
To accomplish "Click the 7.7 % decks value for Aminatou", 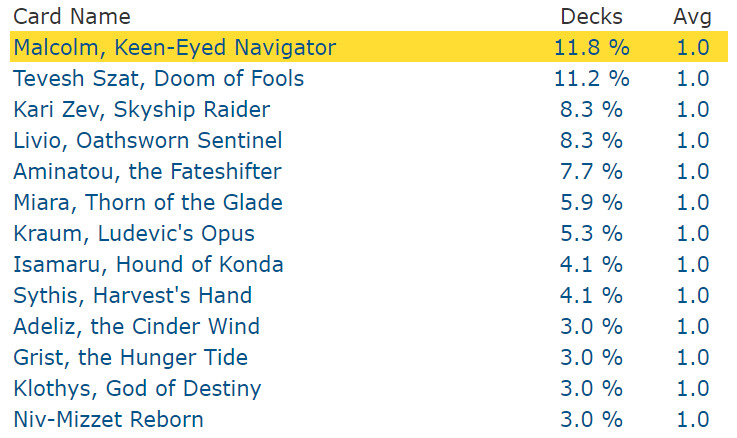I will 591,171.
